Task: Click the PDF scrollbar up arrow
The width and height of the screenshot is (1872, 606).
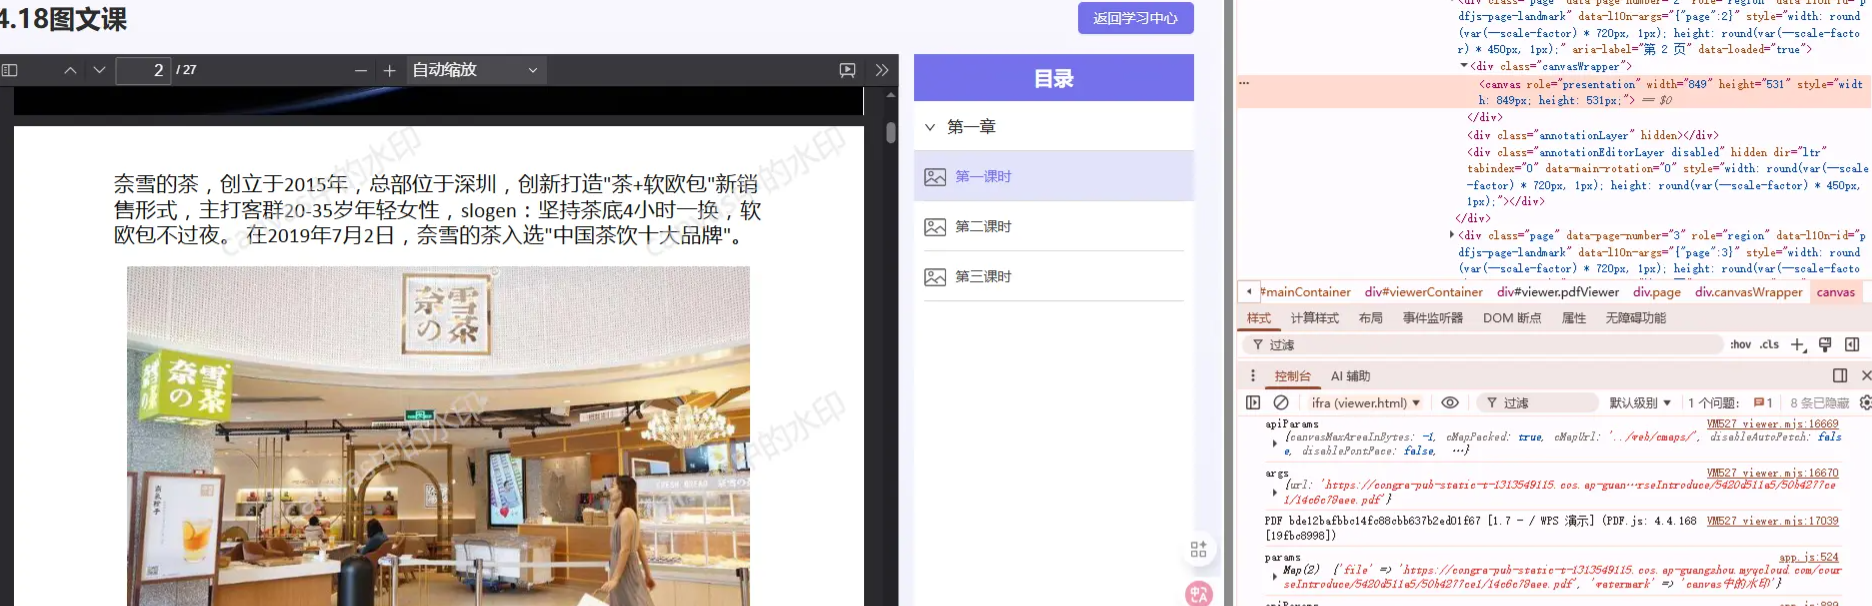Action: click(x=890, y=95)
